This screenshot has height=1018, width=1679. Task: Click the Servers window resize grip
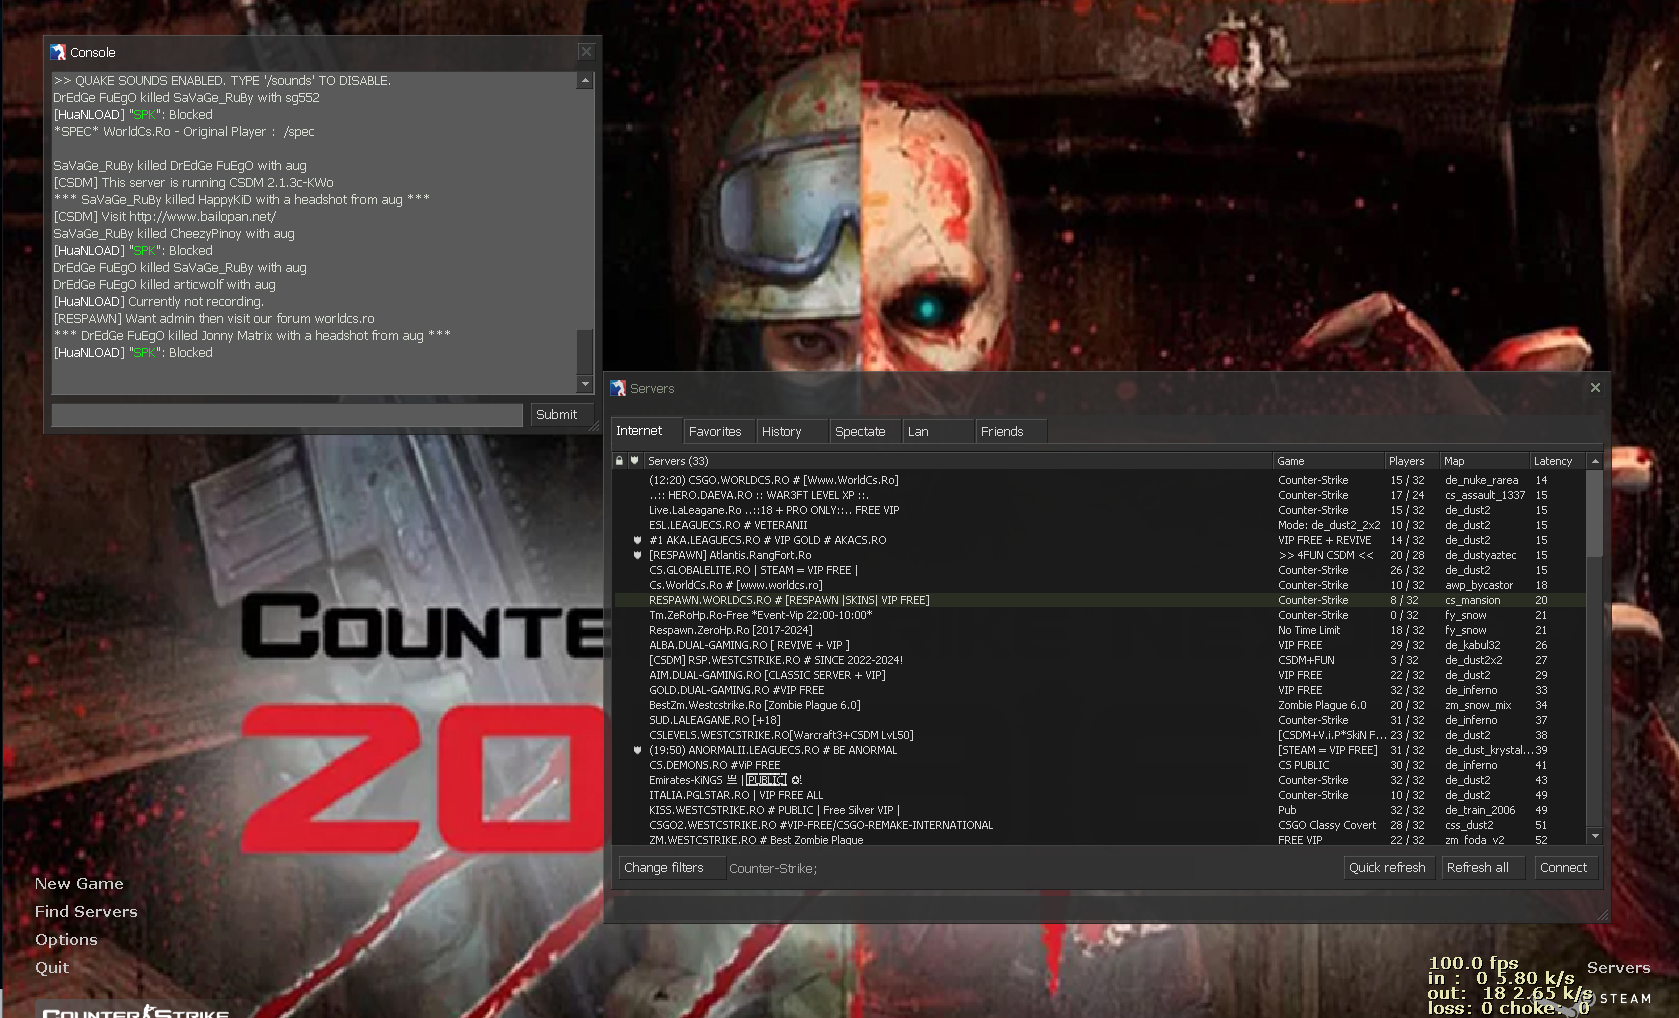click(x=1603, y=915)
